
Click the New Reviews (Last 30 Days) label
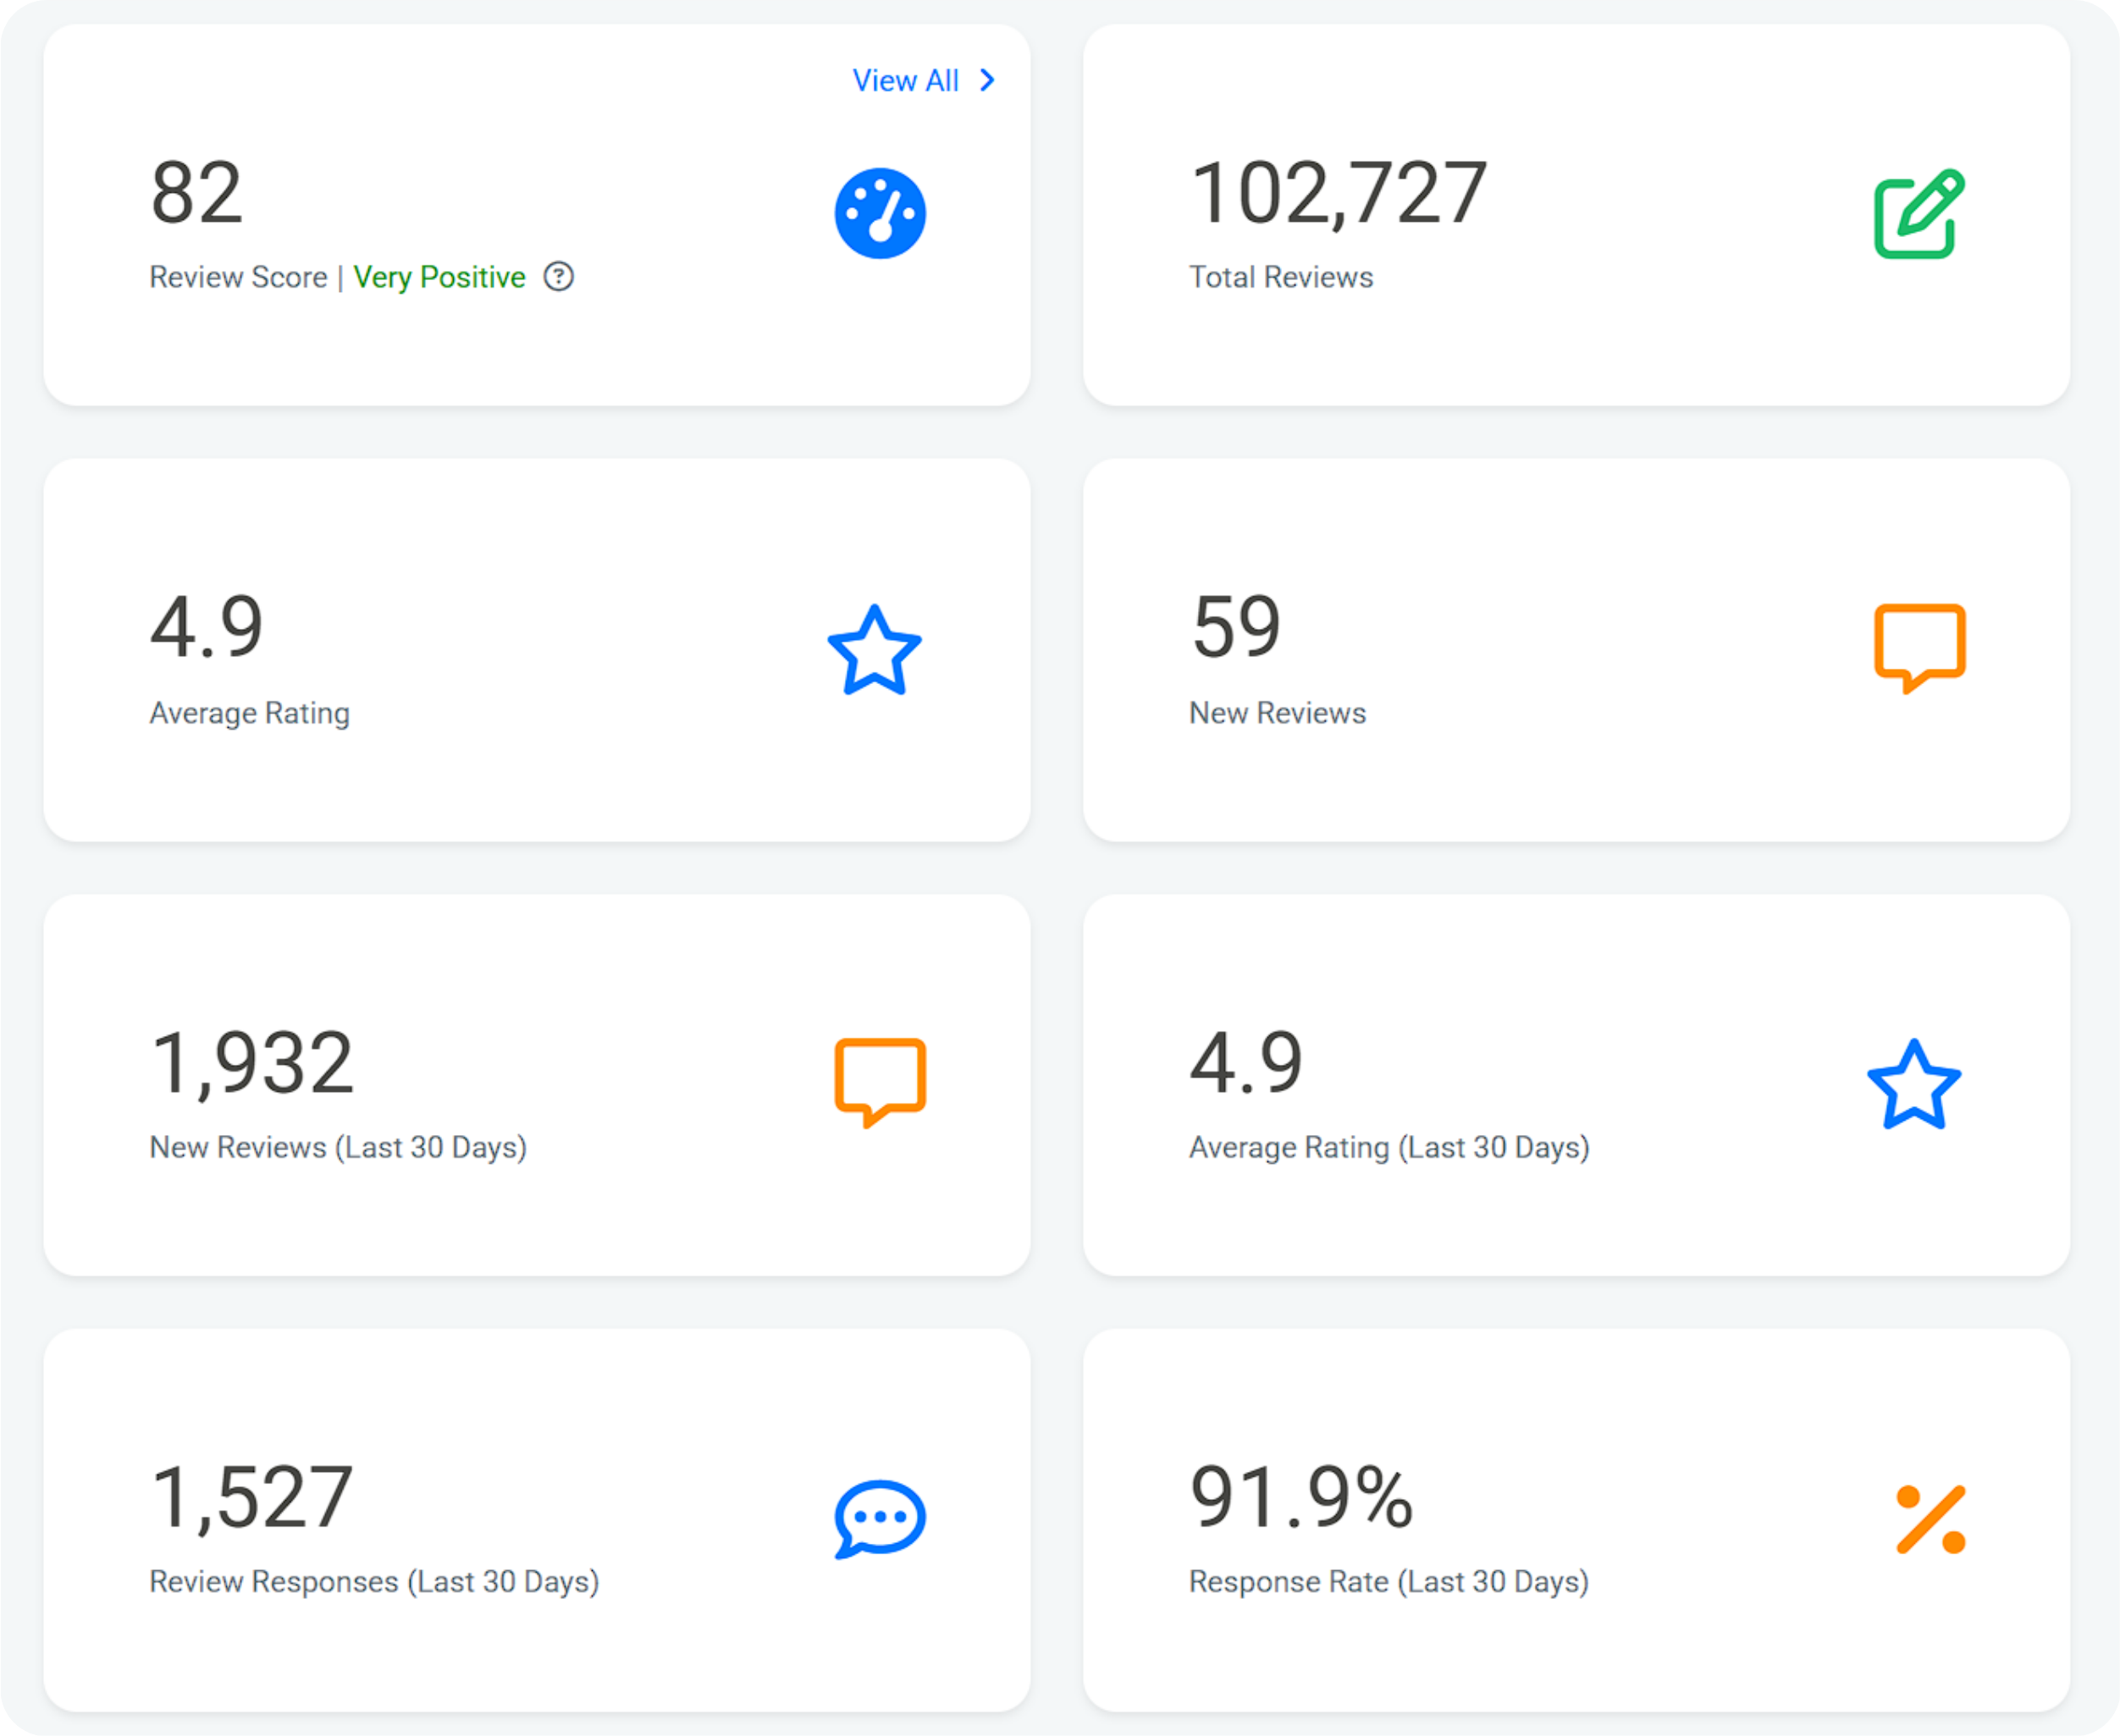pyautogui.click(x=338, y=1147)
